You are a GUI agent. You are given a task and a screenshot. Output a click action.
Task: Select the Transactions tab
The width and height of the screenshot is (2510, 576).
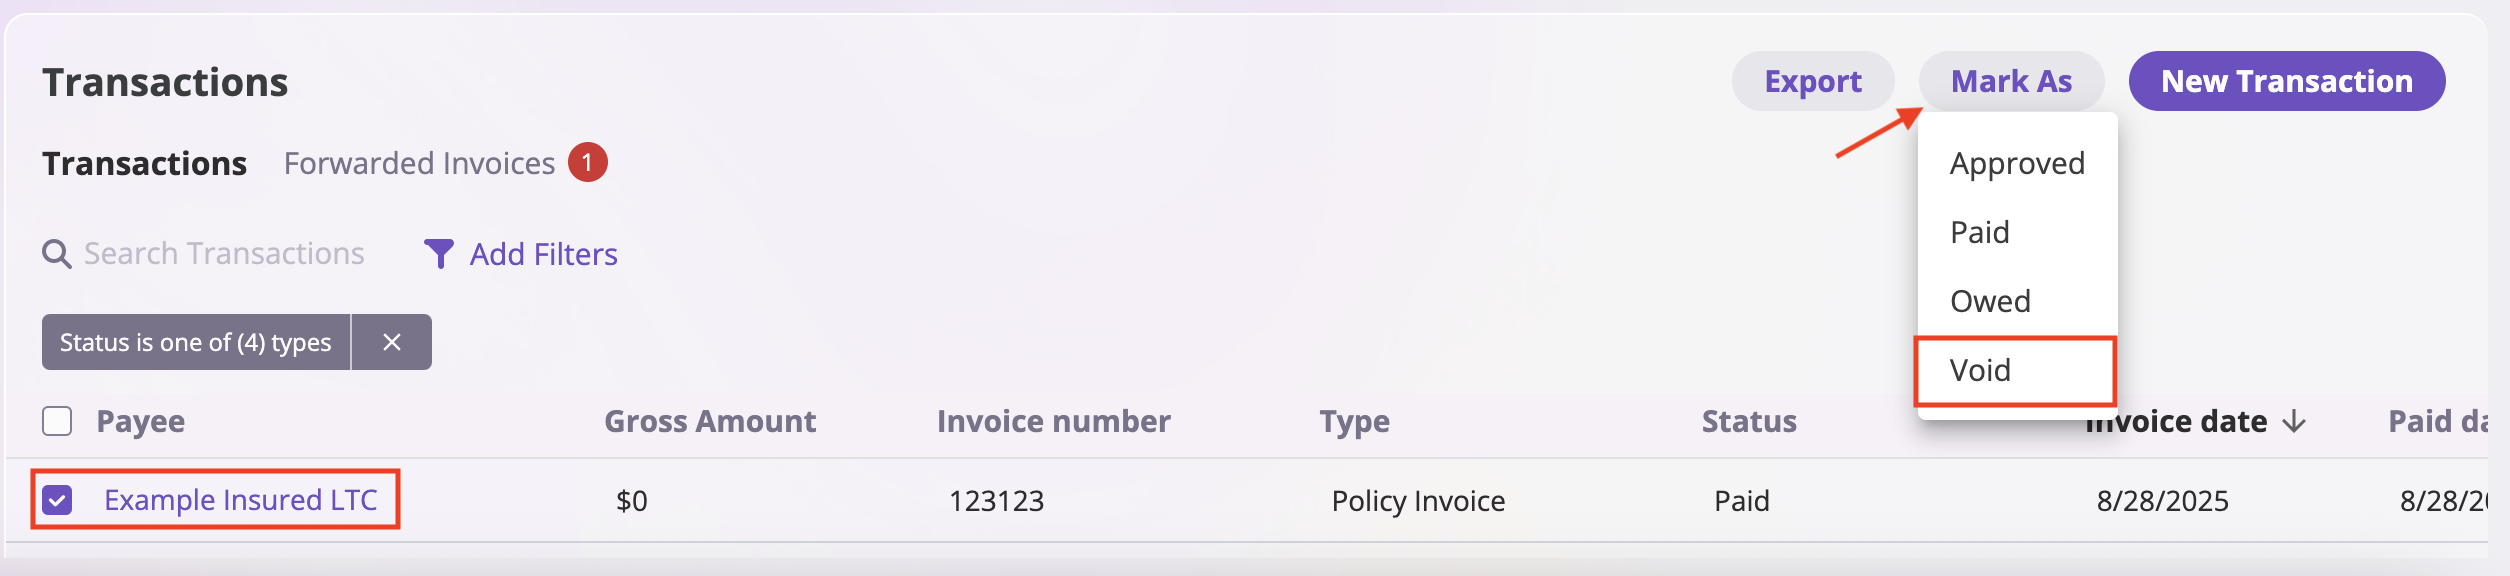click(144, 162)
